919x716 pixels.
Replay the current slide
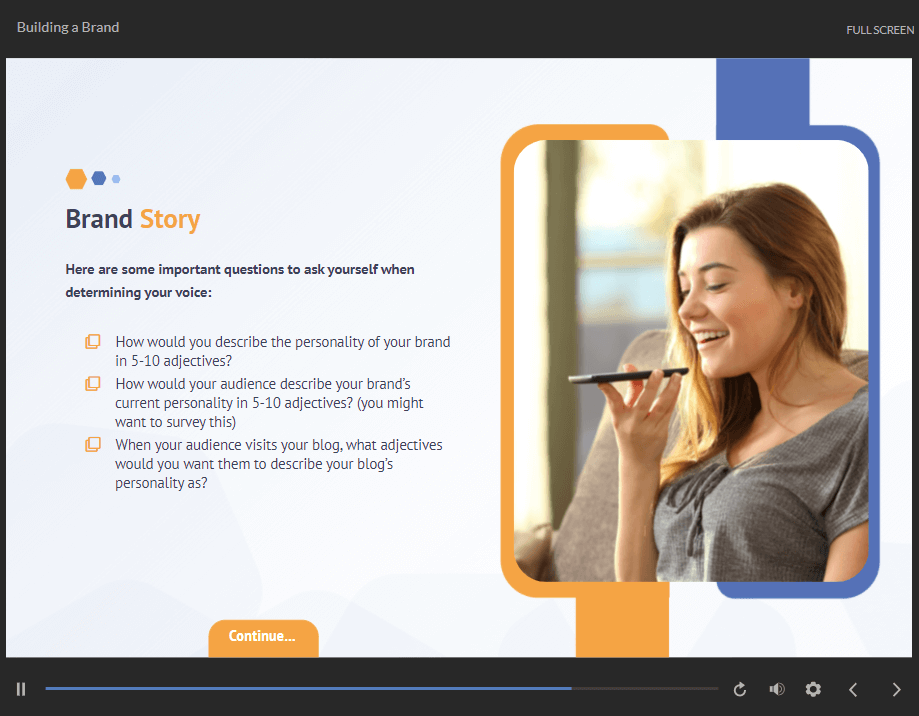tap(740, 689)
